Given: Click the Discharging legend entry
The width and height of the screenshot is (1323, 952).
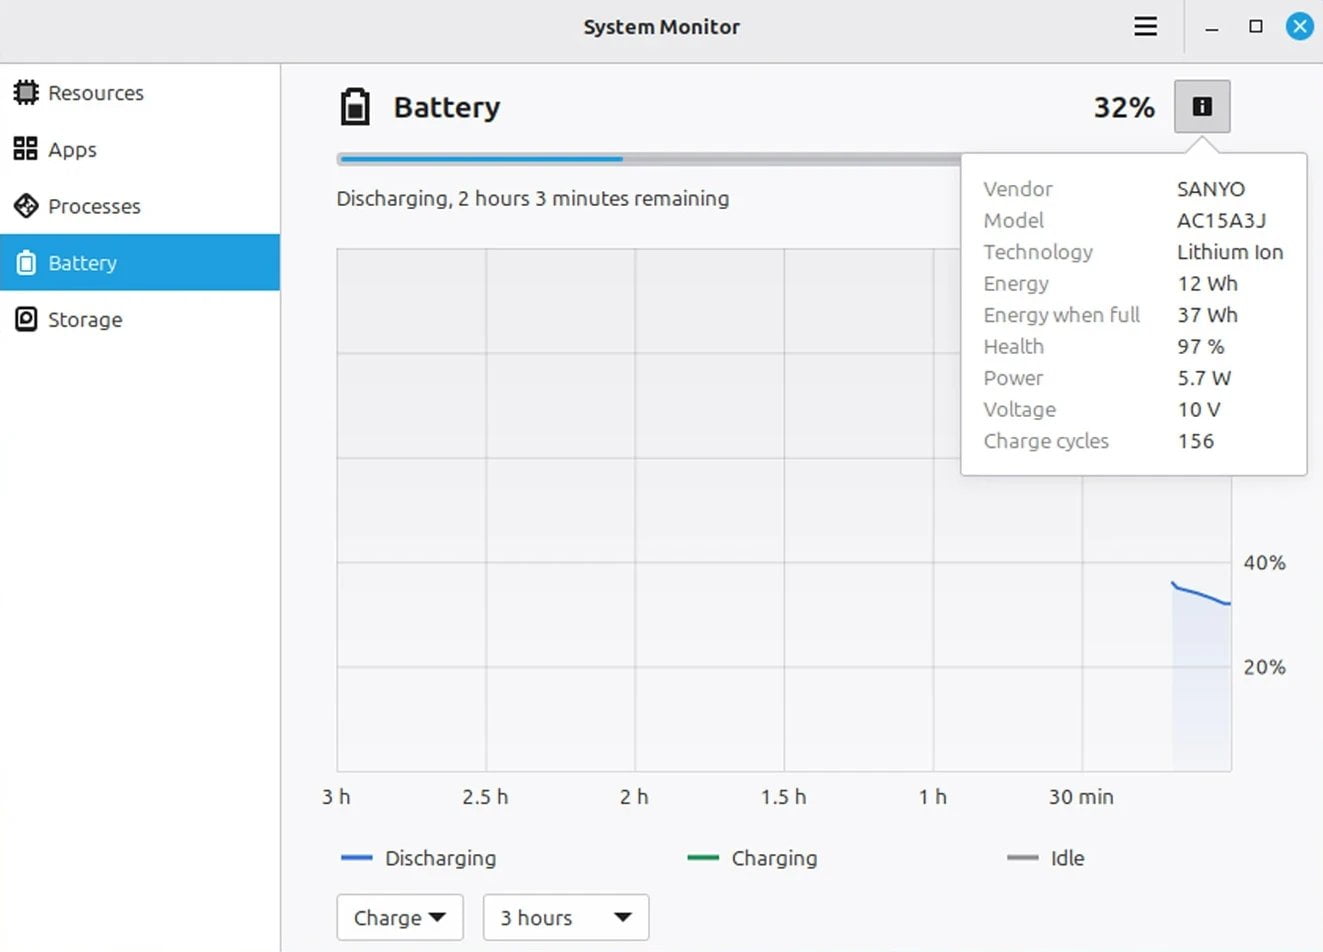Looking at the screenshot, I should [418, 858].
